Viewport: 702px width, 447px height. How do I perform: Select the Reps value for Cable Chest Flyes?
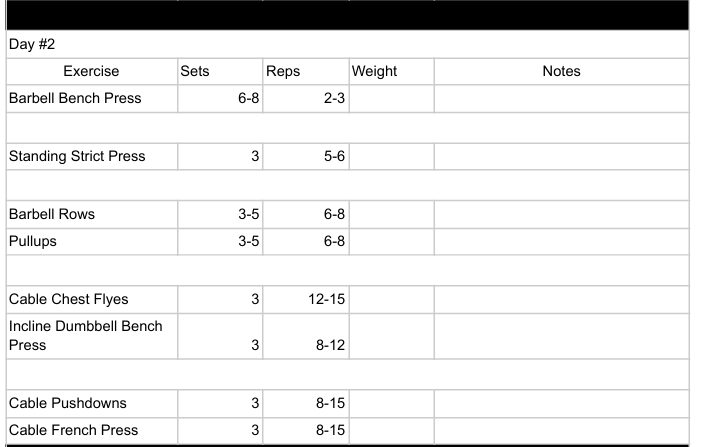coord(305,299)
